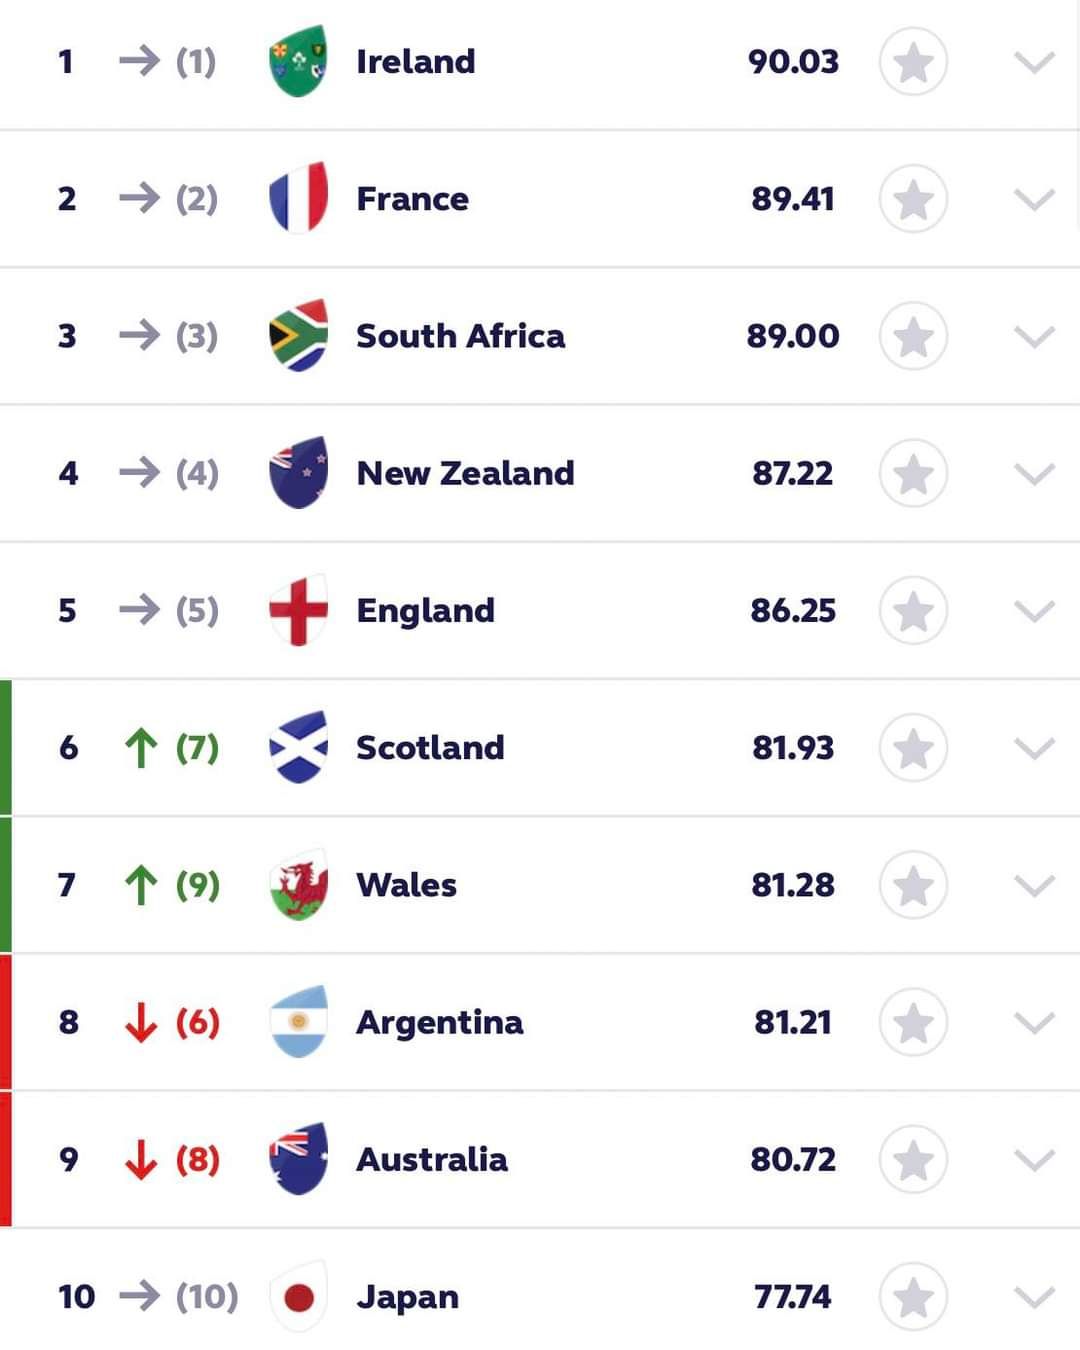Expand the Japan ranking details

(1034, 1298)
